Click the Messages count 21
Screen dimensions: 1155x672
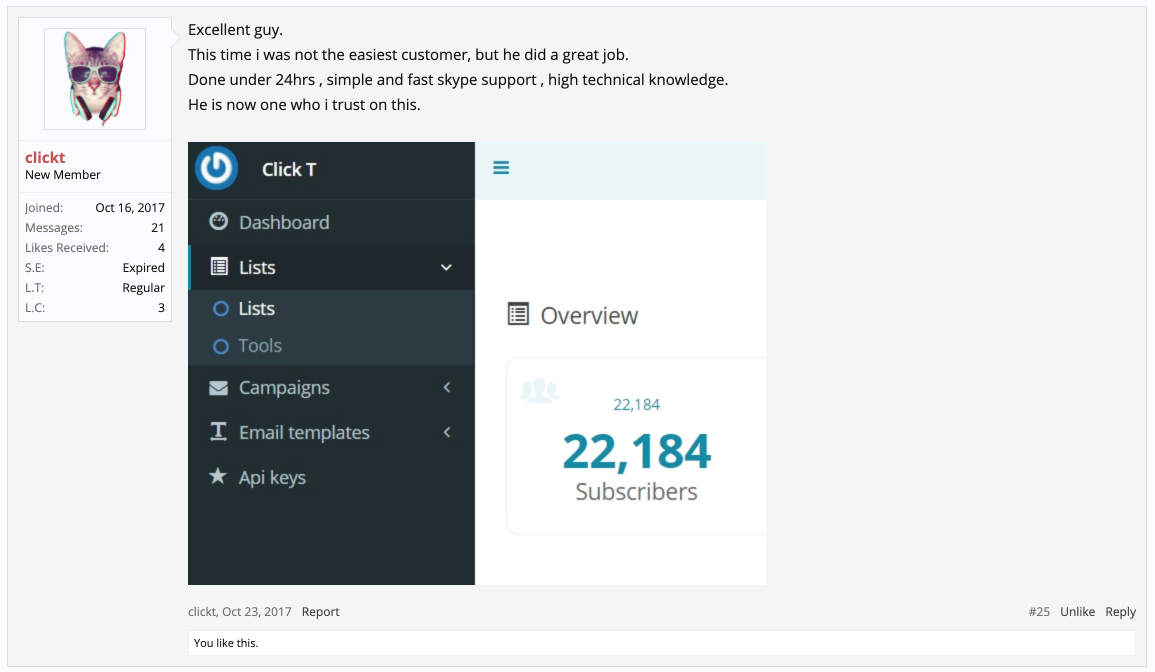[158, 228]
